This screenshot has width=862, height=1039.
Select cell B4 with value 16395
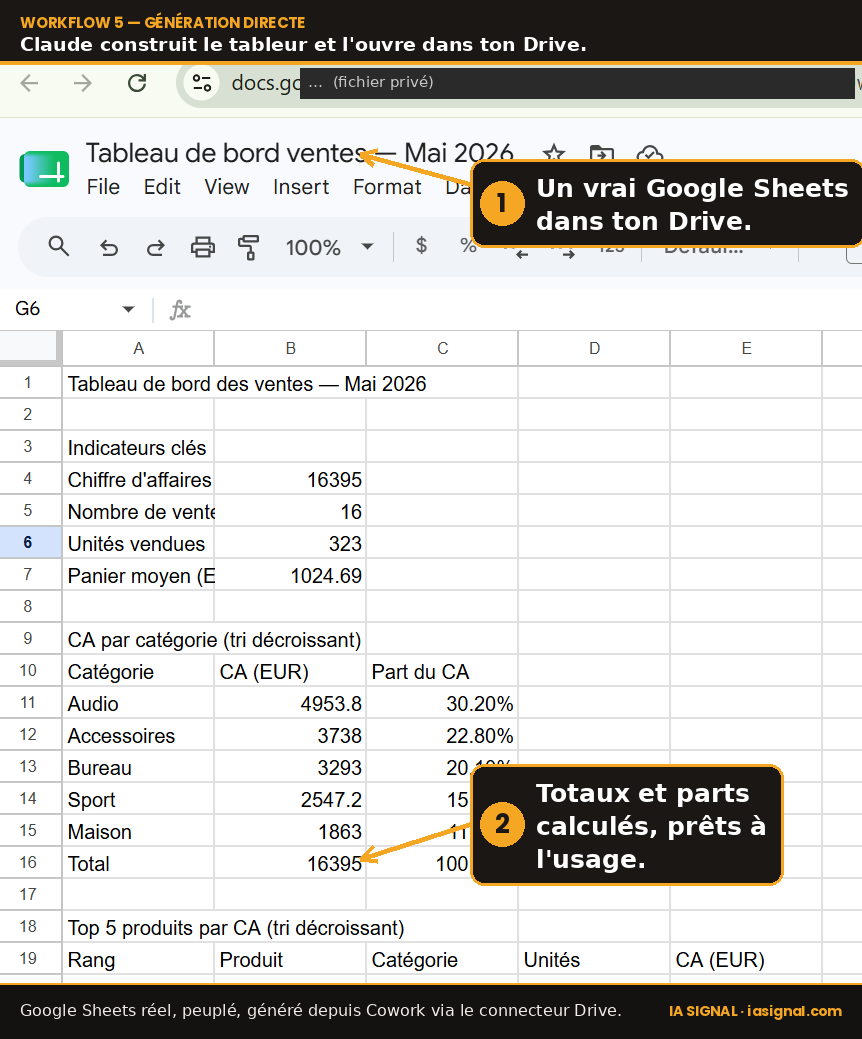tap(290, 480)
